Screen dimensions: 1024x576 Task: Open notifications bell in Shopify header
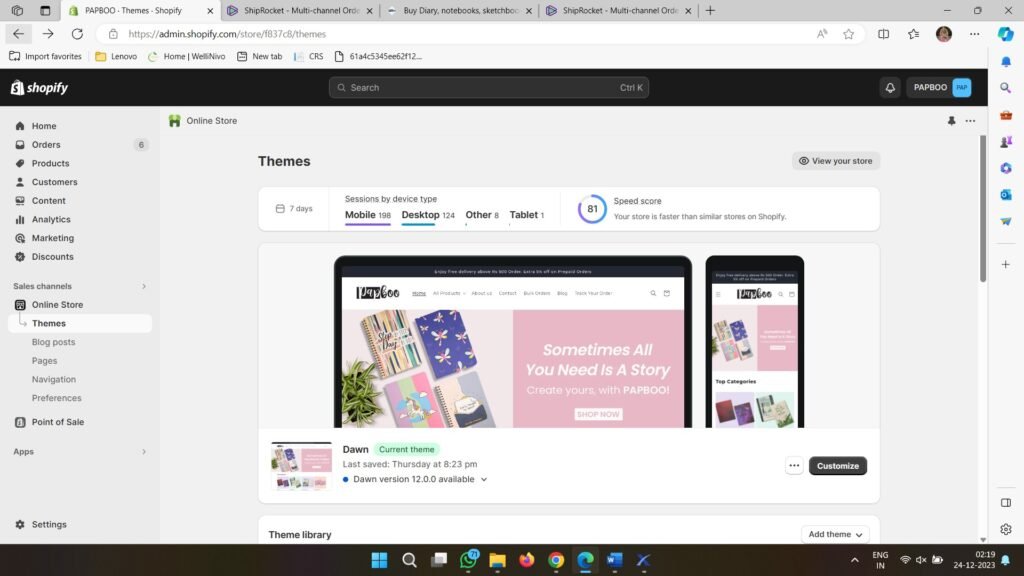[889, 88]
